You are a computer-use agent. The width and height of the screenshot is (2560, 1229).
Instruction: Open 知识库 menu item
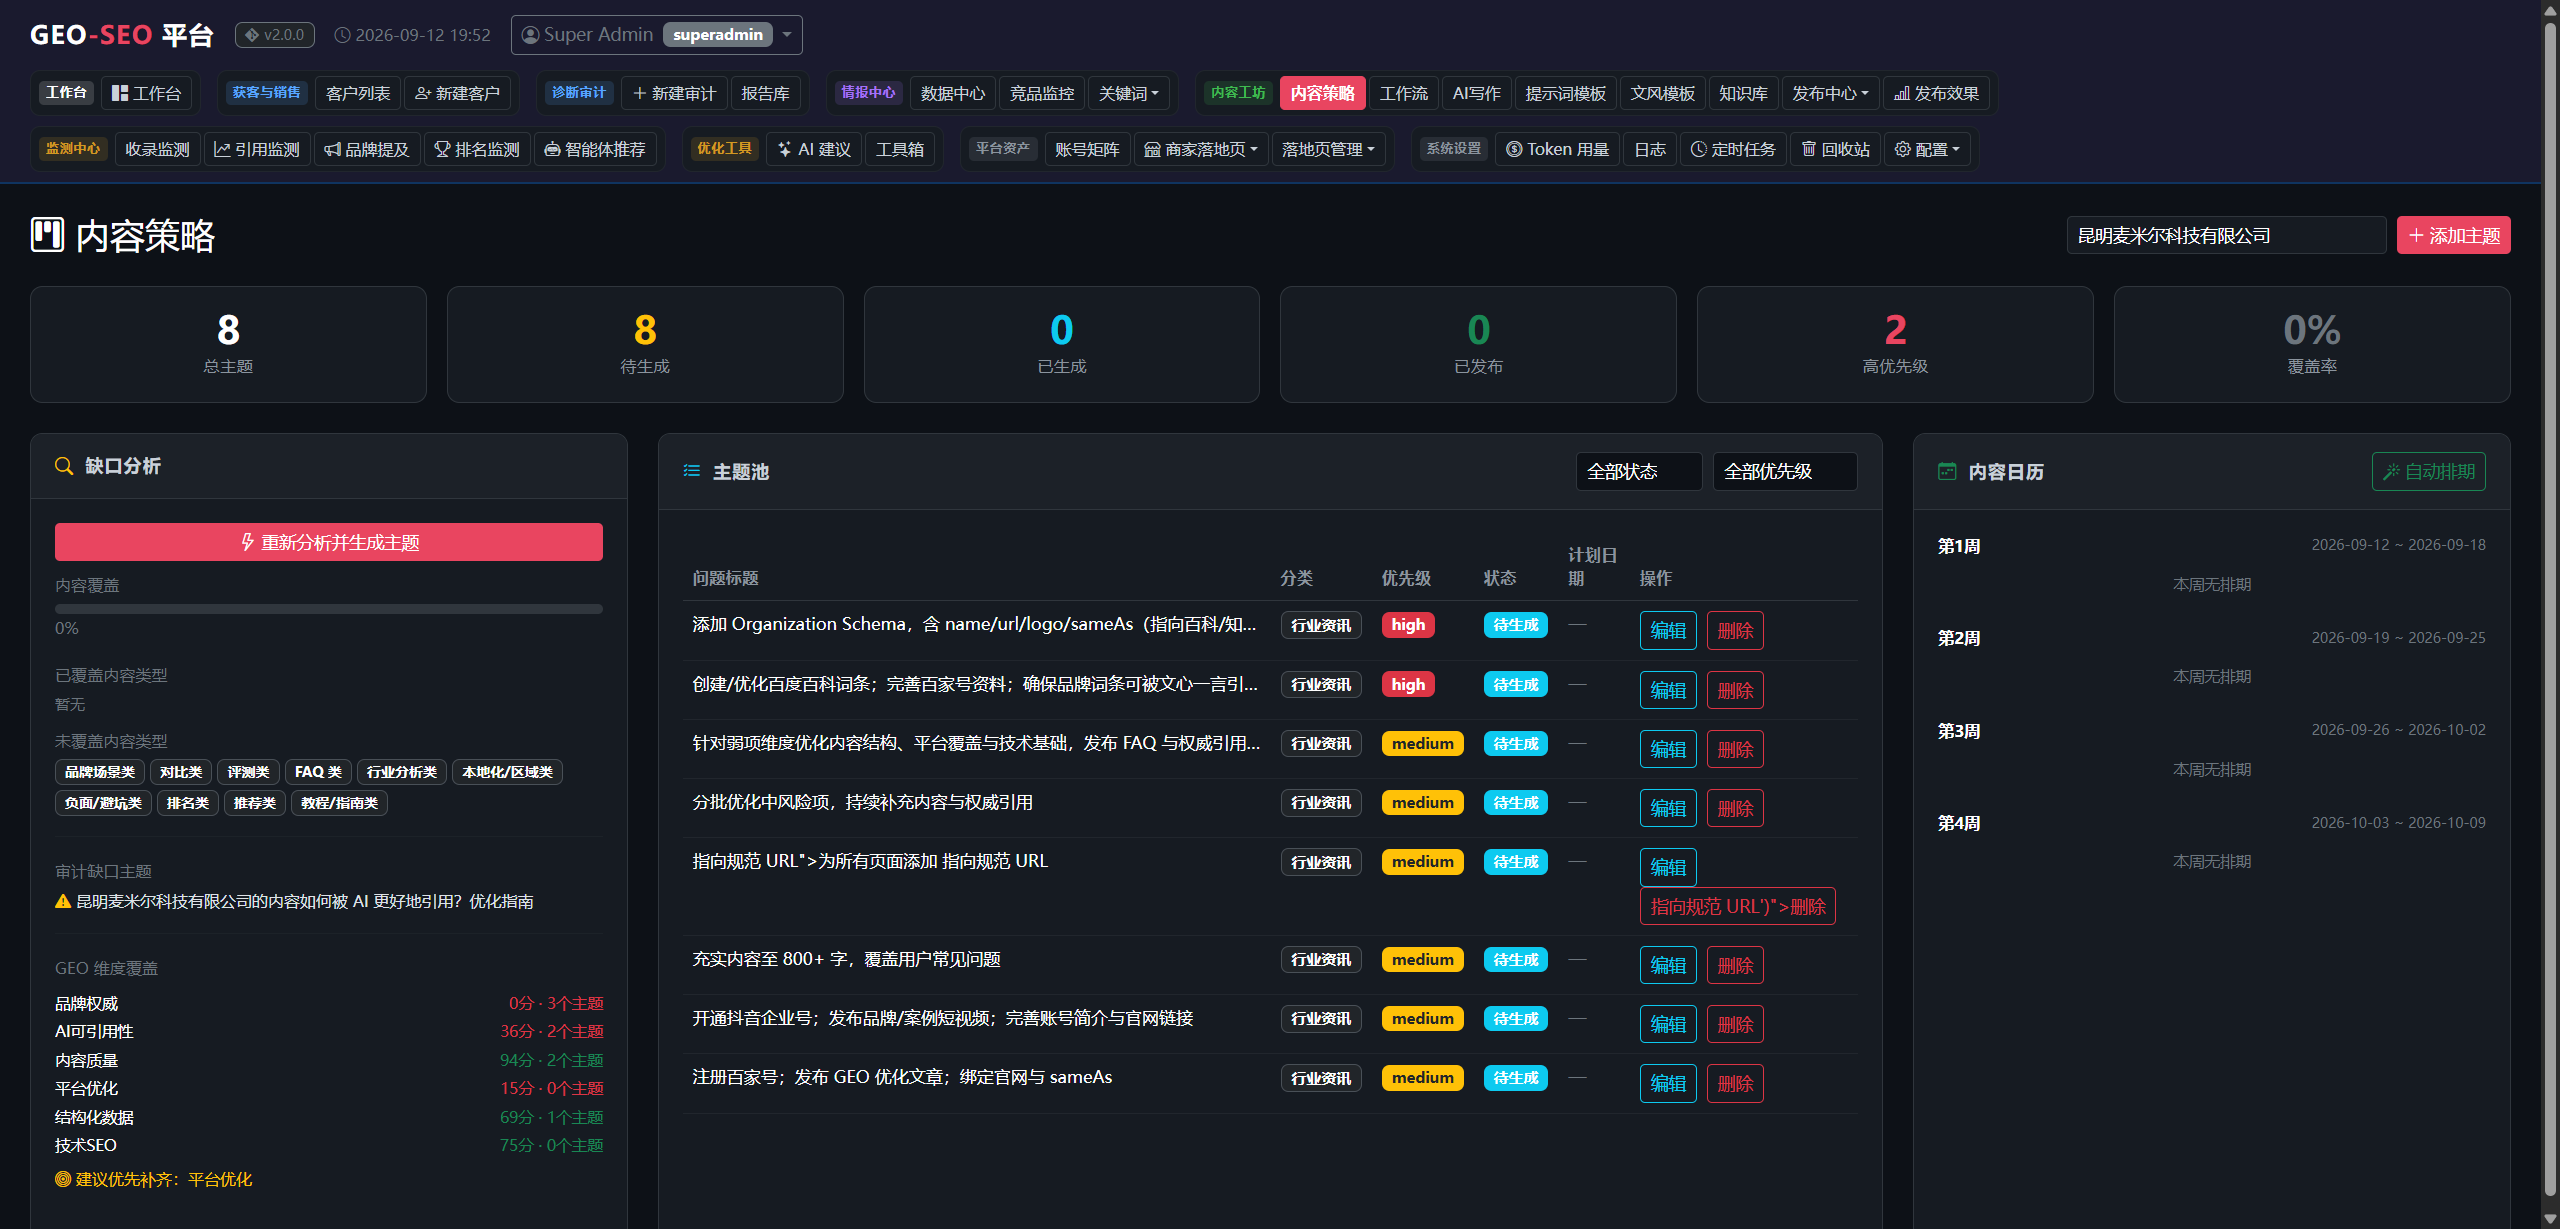click(x=1743, y=93)
